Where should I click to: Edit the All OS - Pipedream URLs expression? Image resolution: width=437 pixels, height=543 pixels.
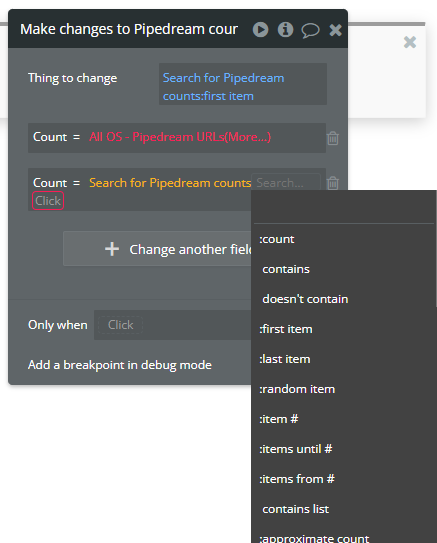180,137
